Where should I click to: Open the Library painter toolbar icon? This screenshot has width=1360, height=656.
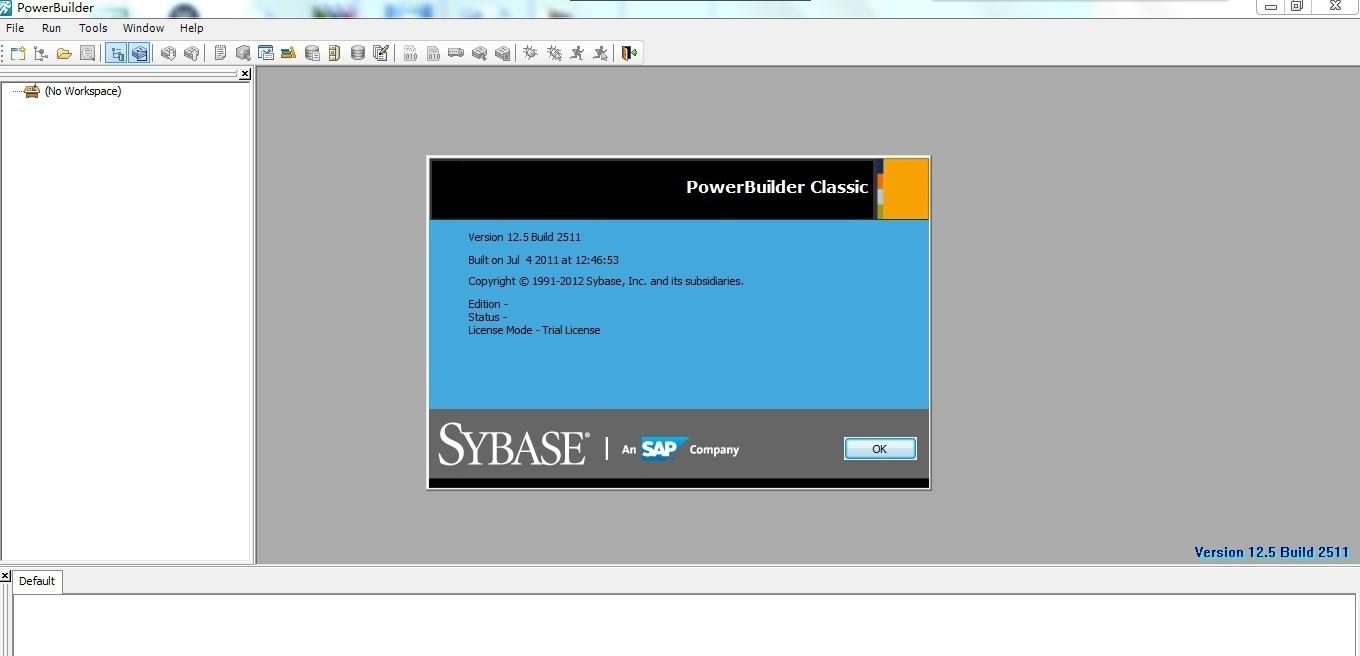[289, 53]
